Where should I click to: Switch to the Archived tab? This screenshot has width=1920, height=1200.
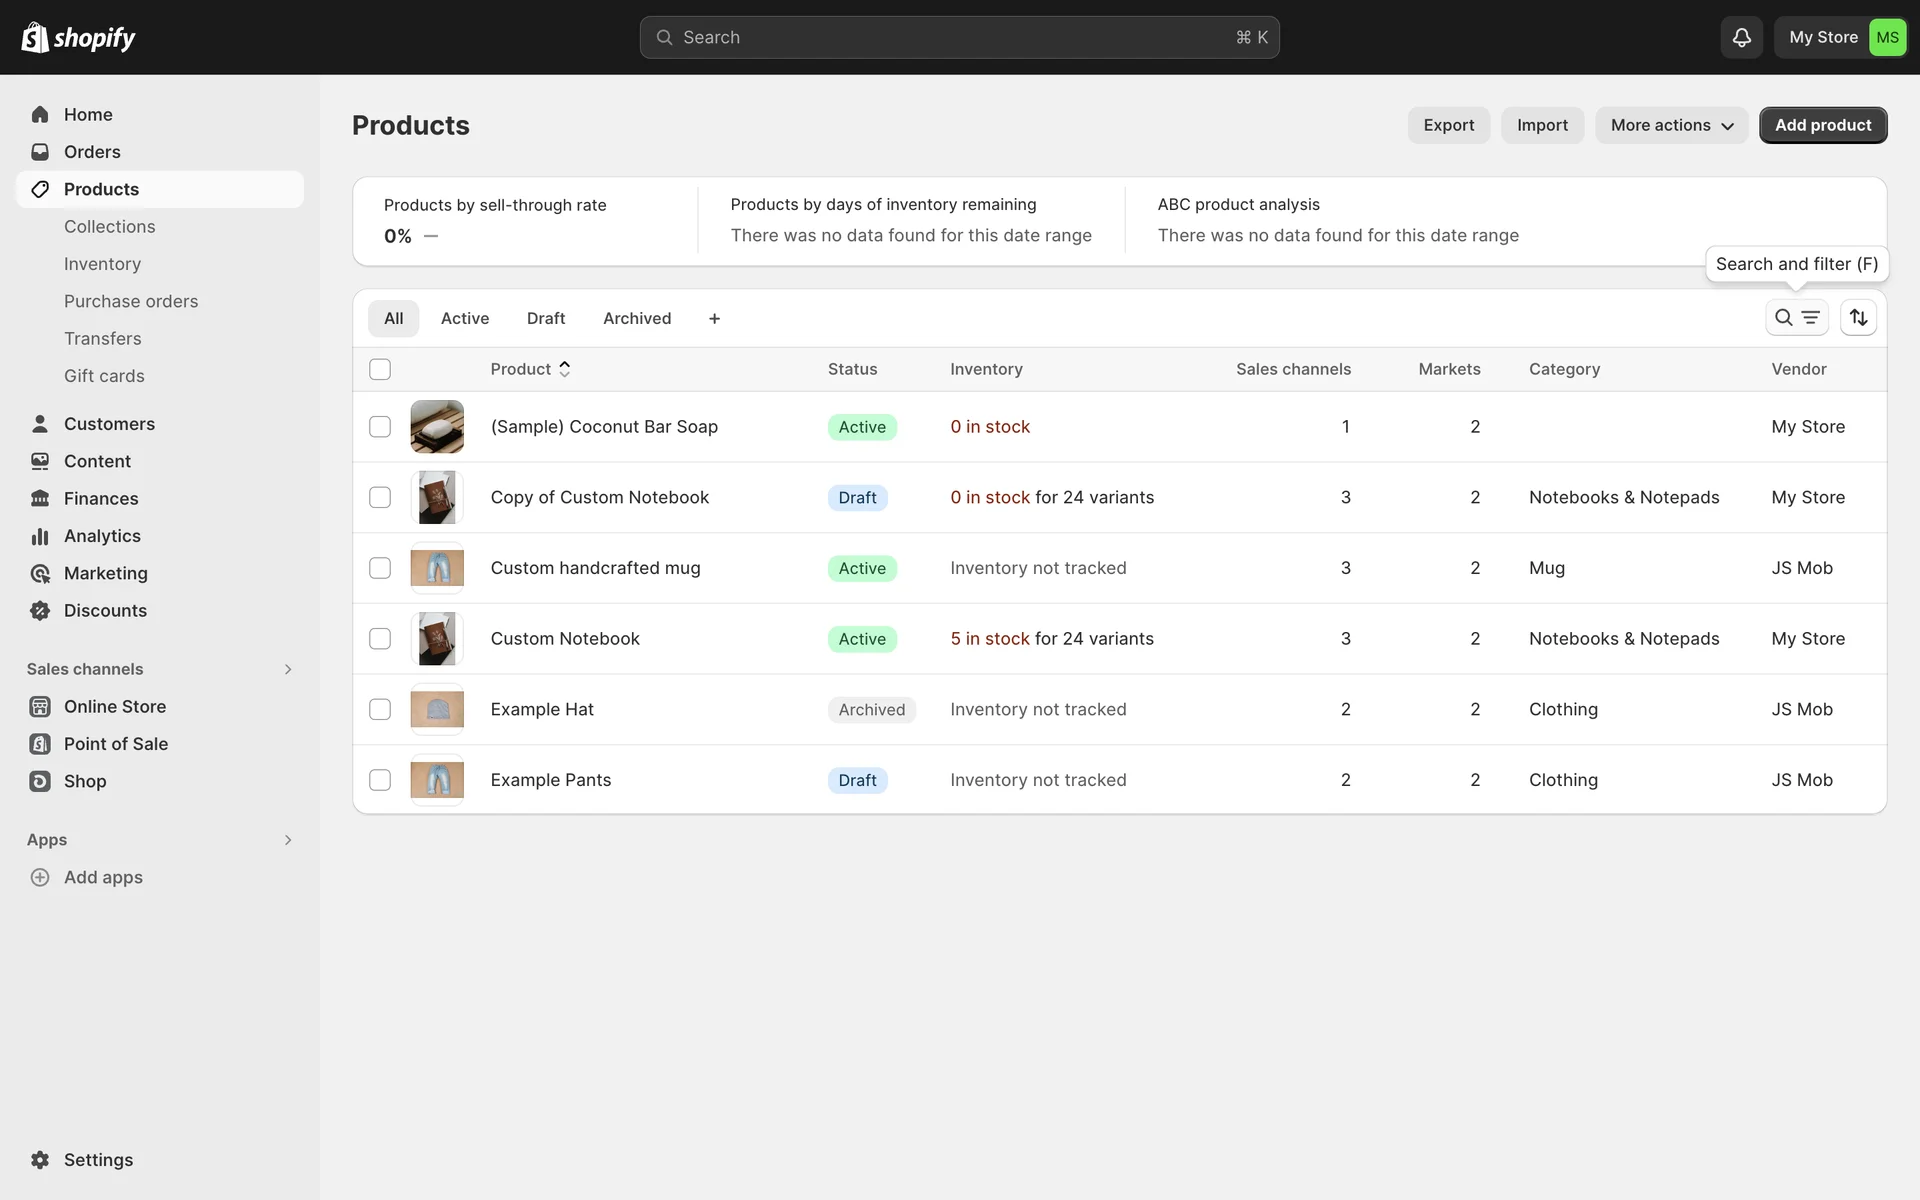(x=637, y=318)
